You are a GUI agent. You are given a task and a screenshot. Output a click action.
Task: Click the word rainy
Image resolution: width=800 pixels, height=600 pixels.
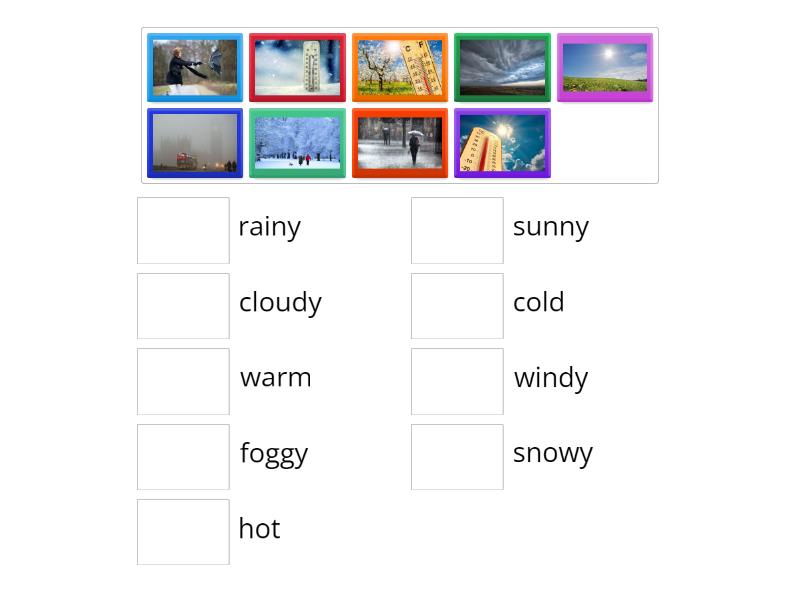(x=269, y=226)
